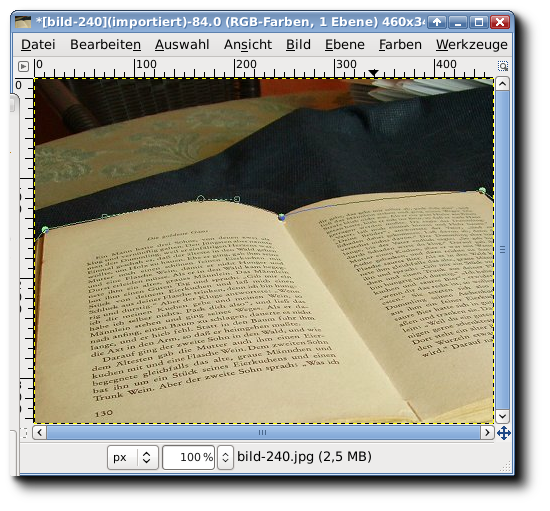Toggle the quick mask button at bottom left
This screenshot has width=550, height=511.
point(25,433)
